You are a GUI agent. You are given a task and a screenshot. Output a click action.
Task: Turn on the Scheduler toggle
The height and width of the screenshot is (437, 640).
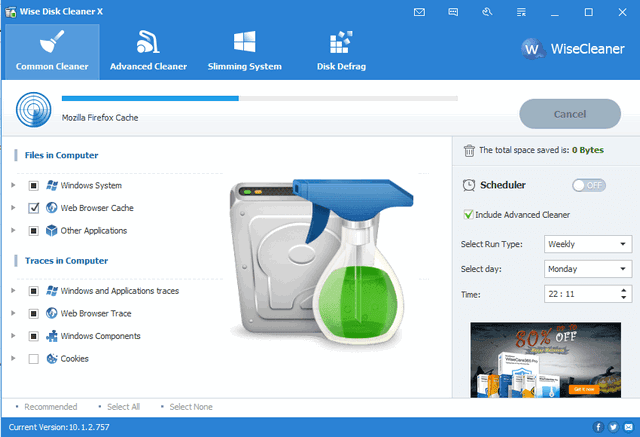pyautogui.click(x=589, y=185)
